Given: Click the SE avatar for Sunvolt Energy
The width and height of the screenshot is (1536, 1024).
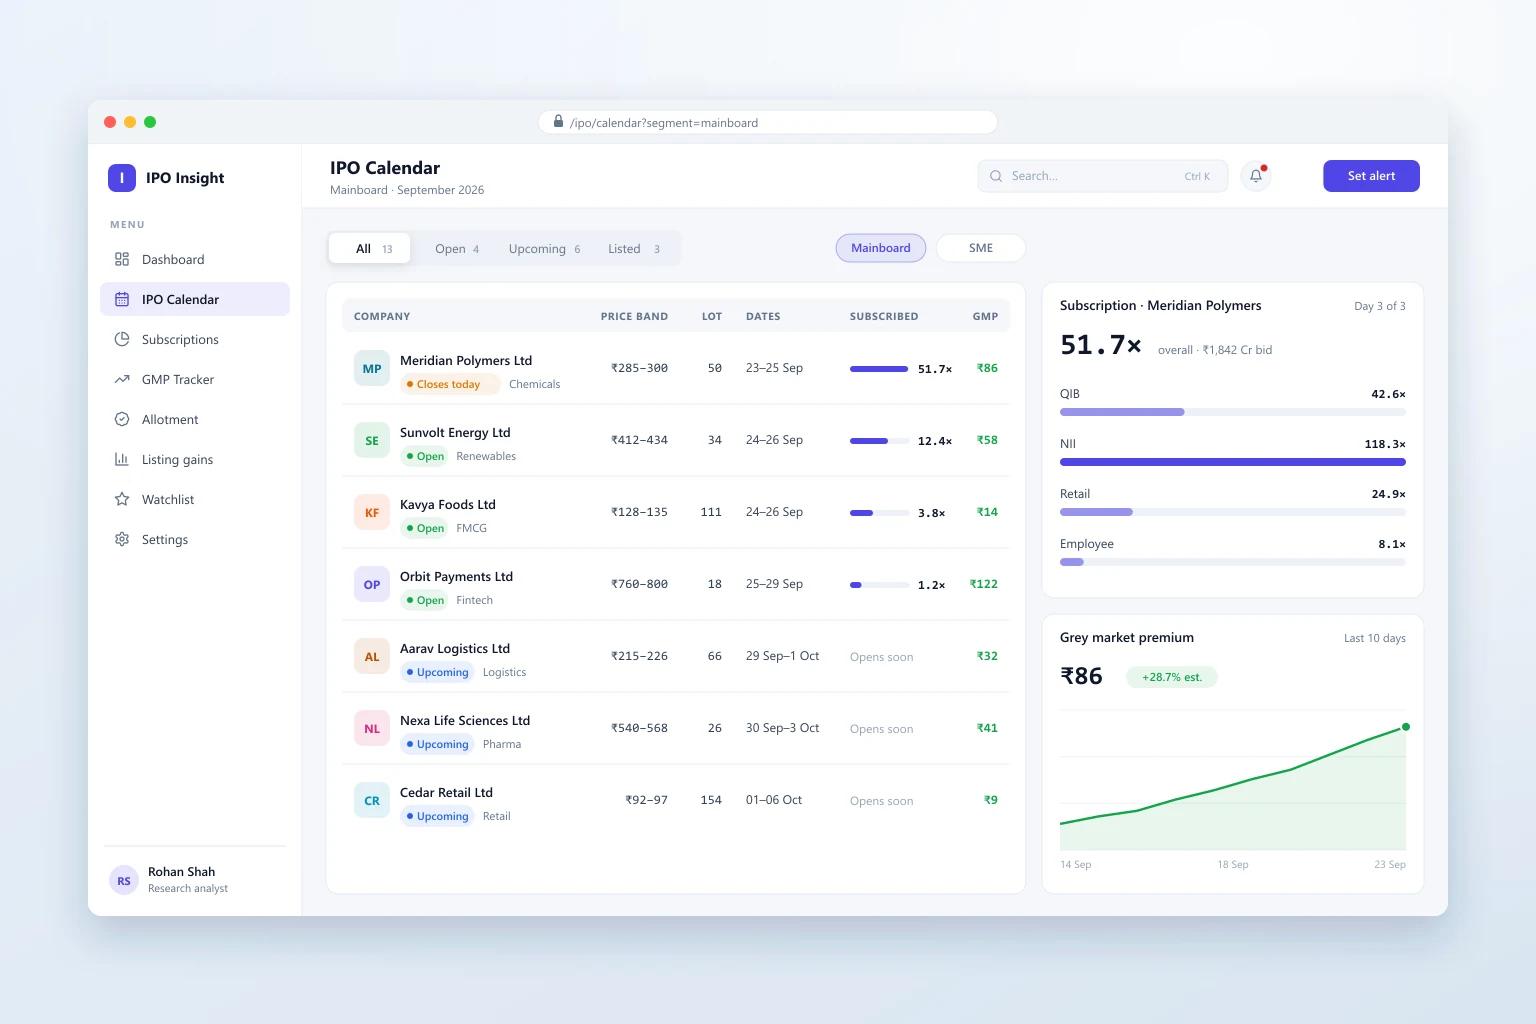Looking at the screenshot, I should [372, 440].
